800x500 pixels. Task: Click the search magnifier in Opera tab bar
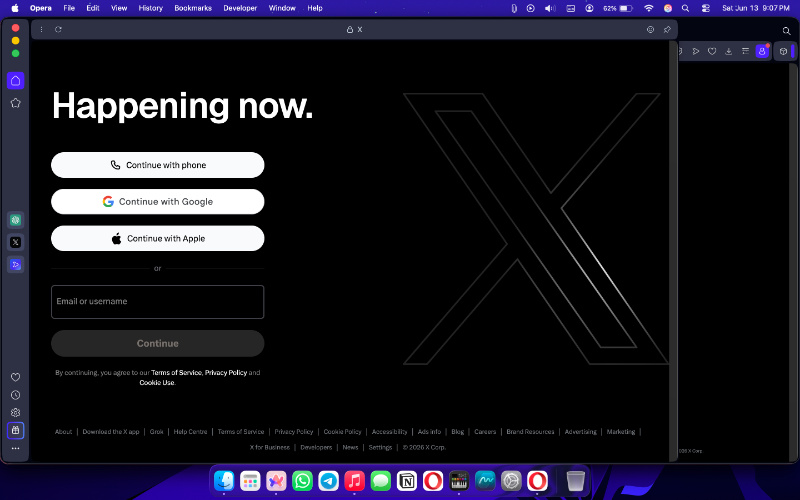pyautogui.click(x=786, y=31)
